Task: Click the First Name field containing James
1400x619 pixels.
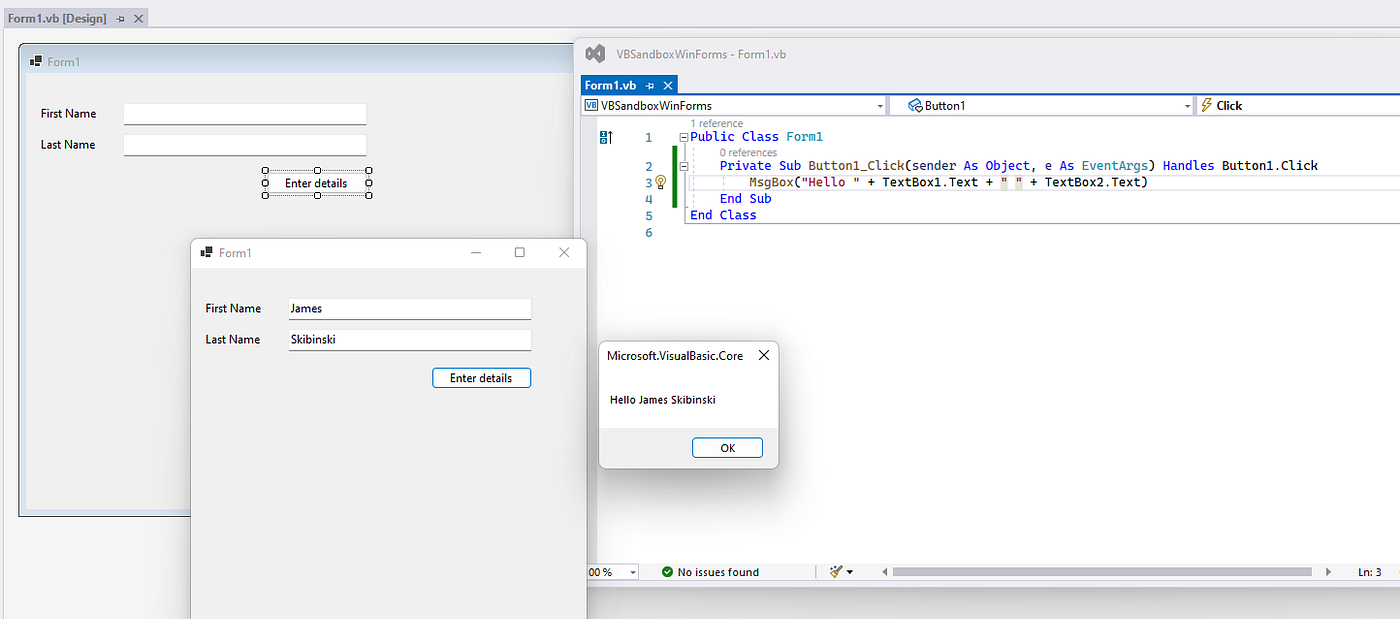Action: pos(410,309)
